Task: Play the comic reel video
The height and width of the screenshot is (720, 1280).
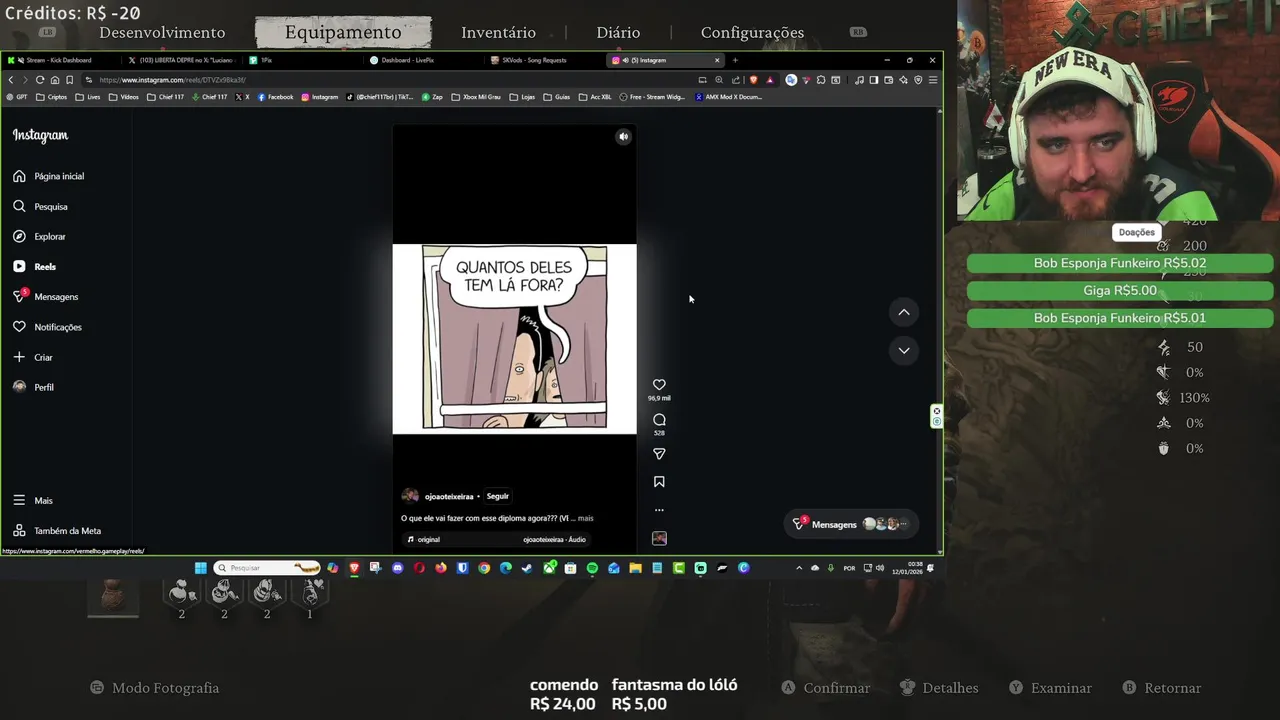Action: click(514, 339)
